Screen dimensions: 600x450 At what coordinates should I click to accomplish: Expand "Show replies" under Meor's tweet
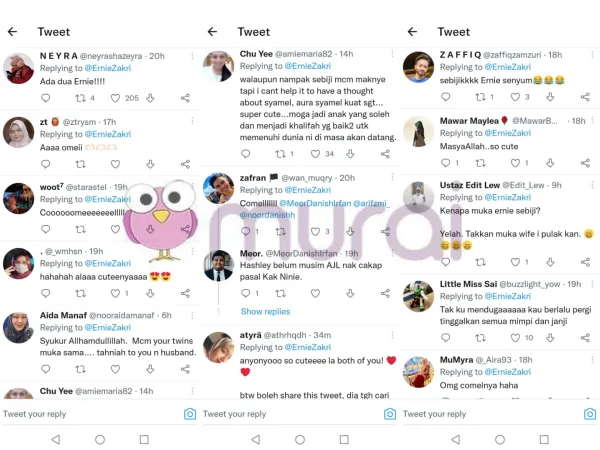[x=265, y=311]
